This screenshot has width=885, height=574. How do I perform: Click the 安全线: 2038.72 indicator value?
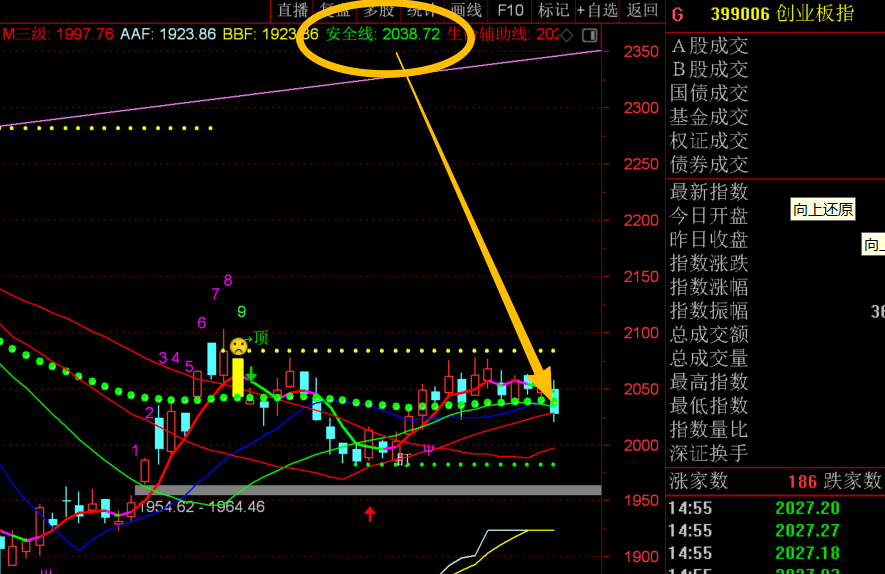(382, 34)
